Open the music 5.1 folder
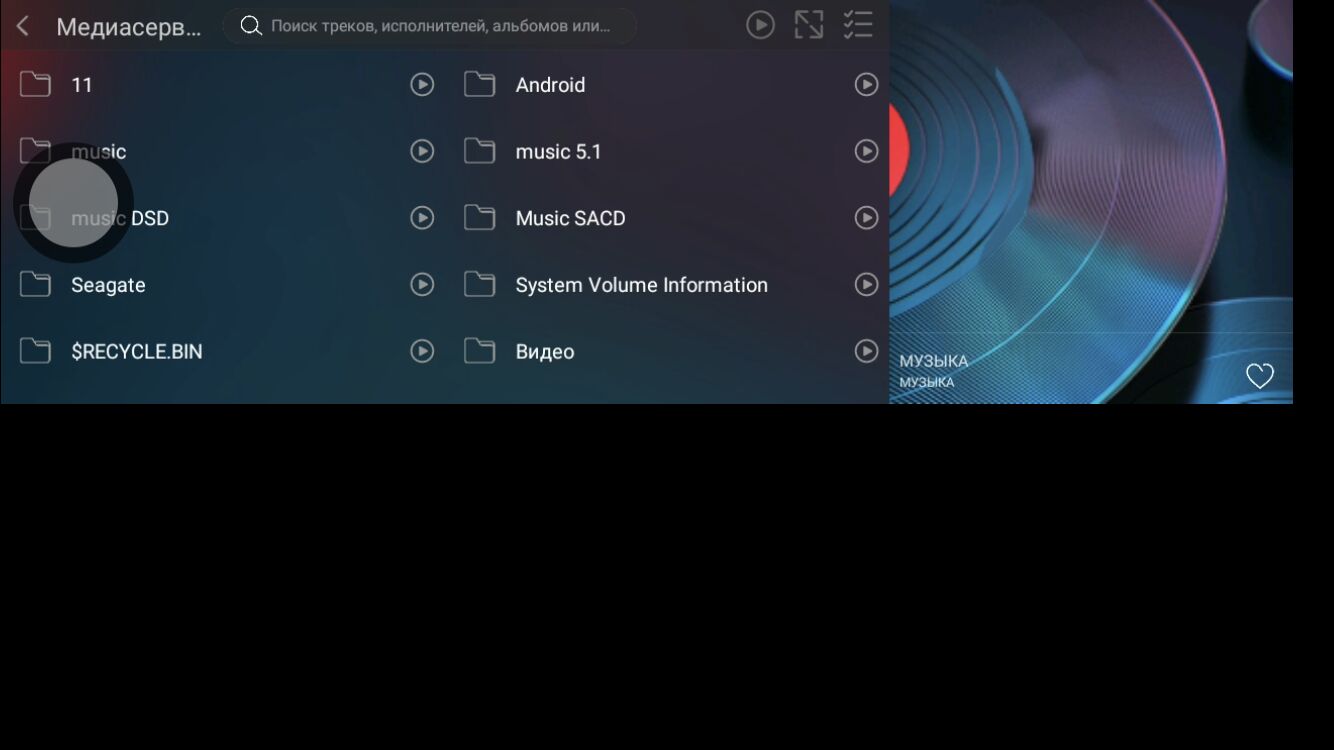 [558, 152]
